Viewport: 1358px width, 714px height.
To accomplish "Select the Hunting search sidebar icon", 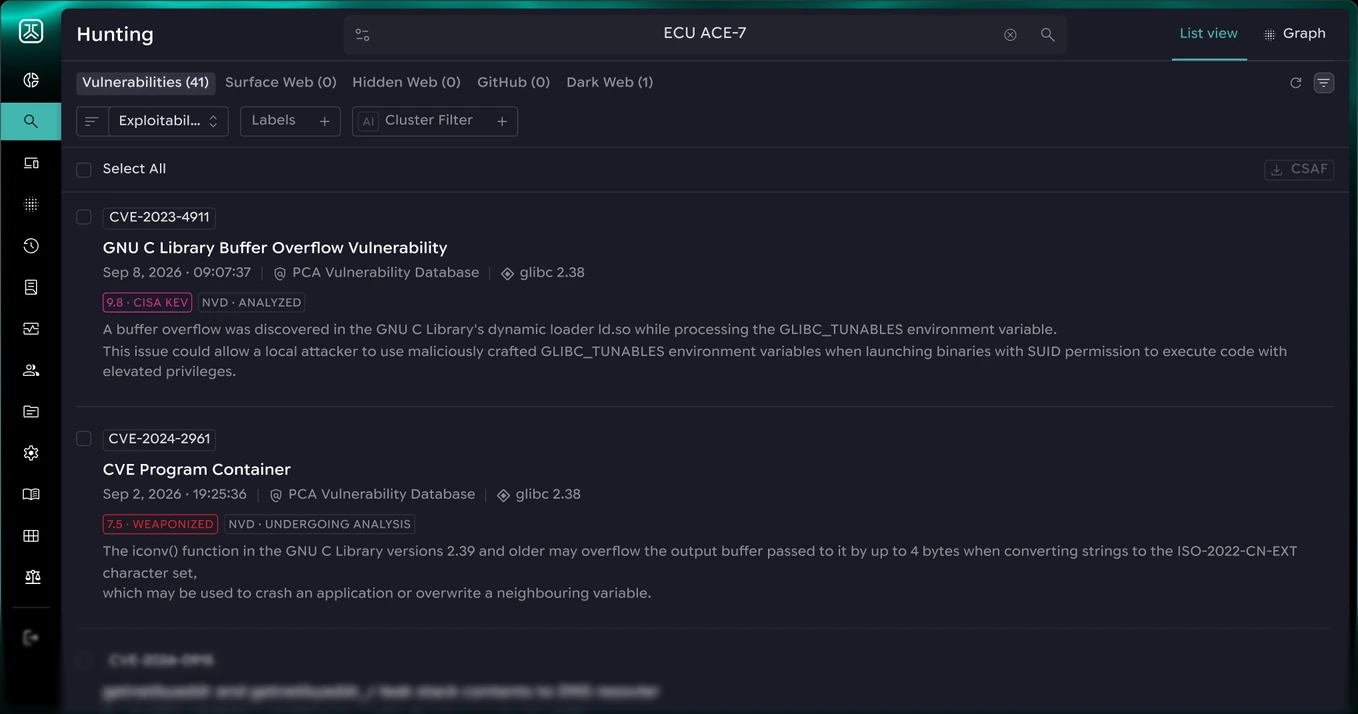I will coord(31,121).
